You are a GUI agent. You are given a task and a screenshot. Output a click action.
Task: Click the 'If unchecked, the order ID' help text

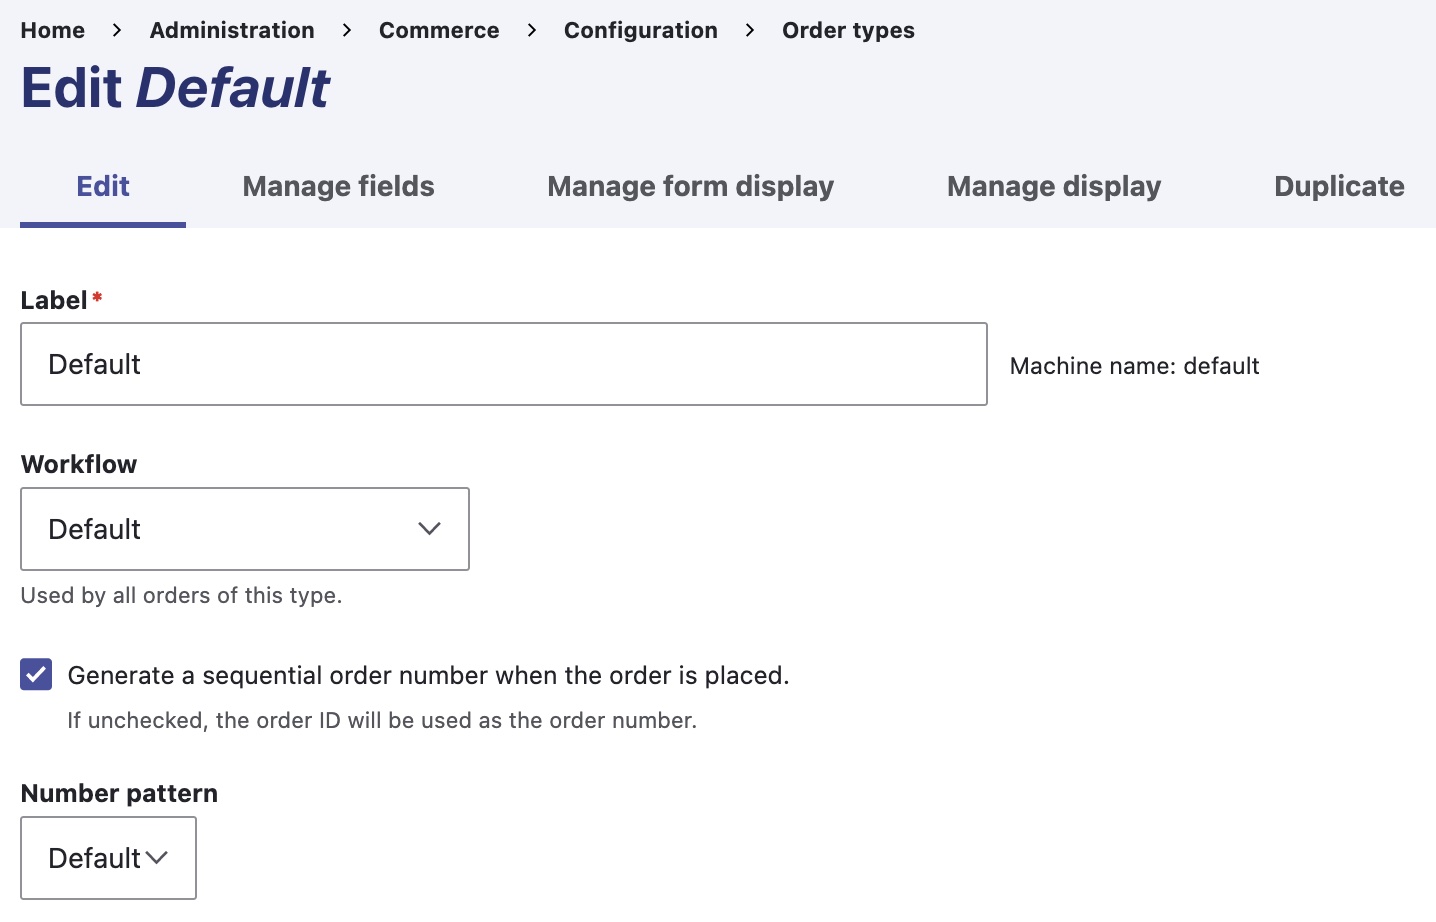pos(382,720)
